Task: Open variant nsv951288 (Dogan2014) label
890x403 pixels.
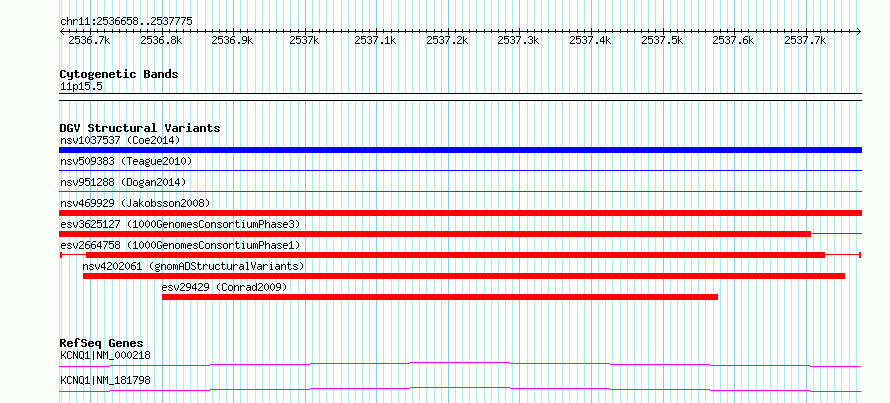Action: tap(123, 182)
